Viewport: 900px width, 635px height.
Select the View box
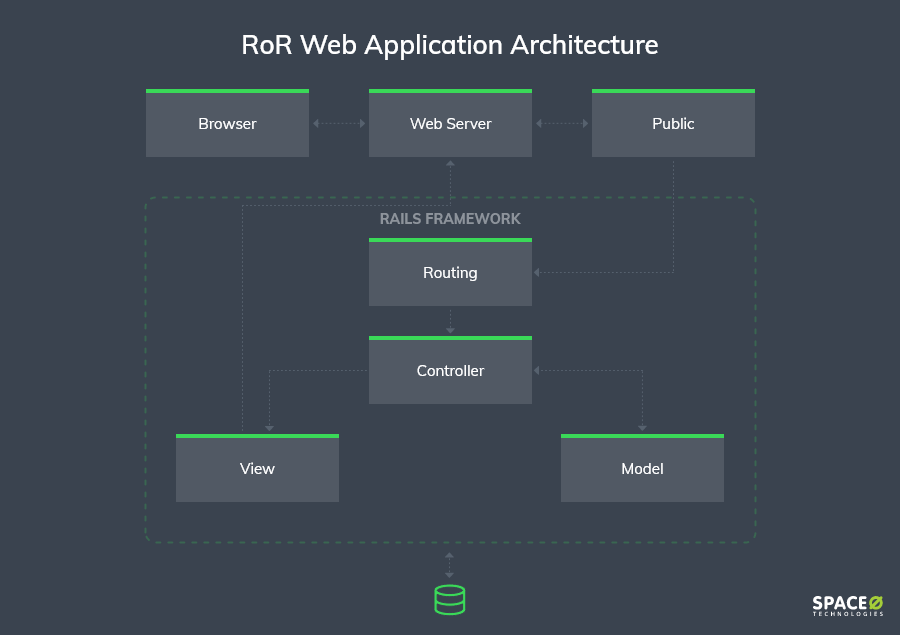257,469
